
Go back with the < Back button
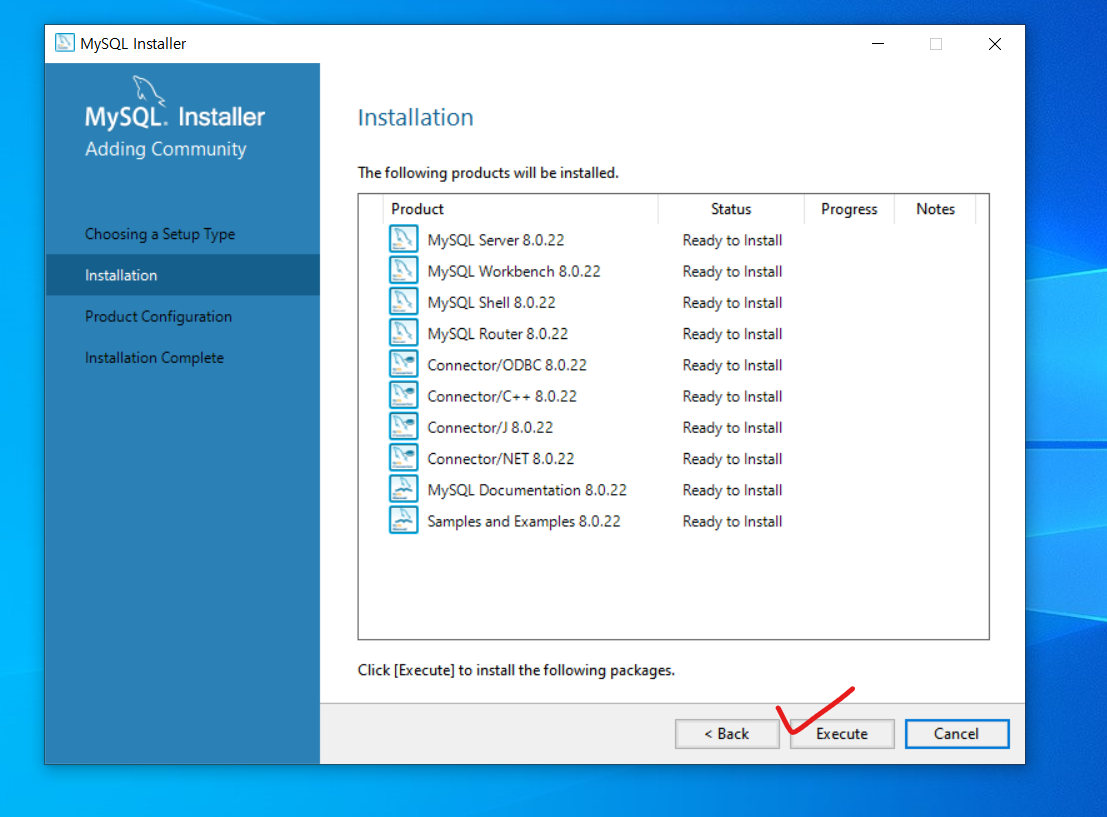coord(726,734)
